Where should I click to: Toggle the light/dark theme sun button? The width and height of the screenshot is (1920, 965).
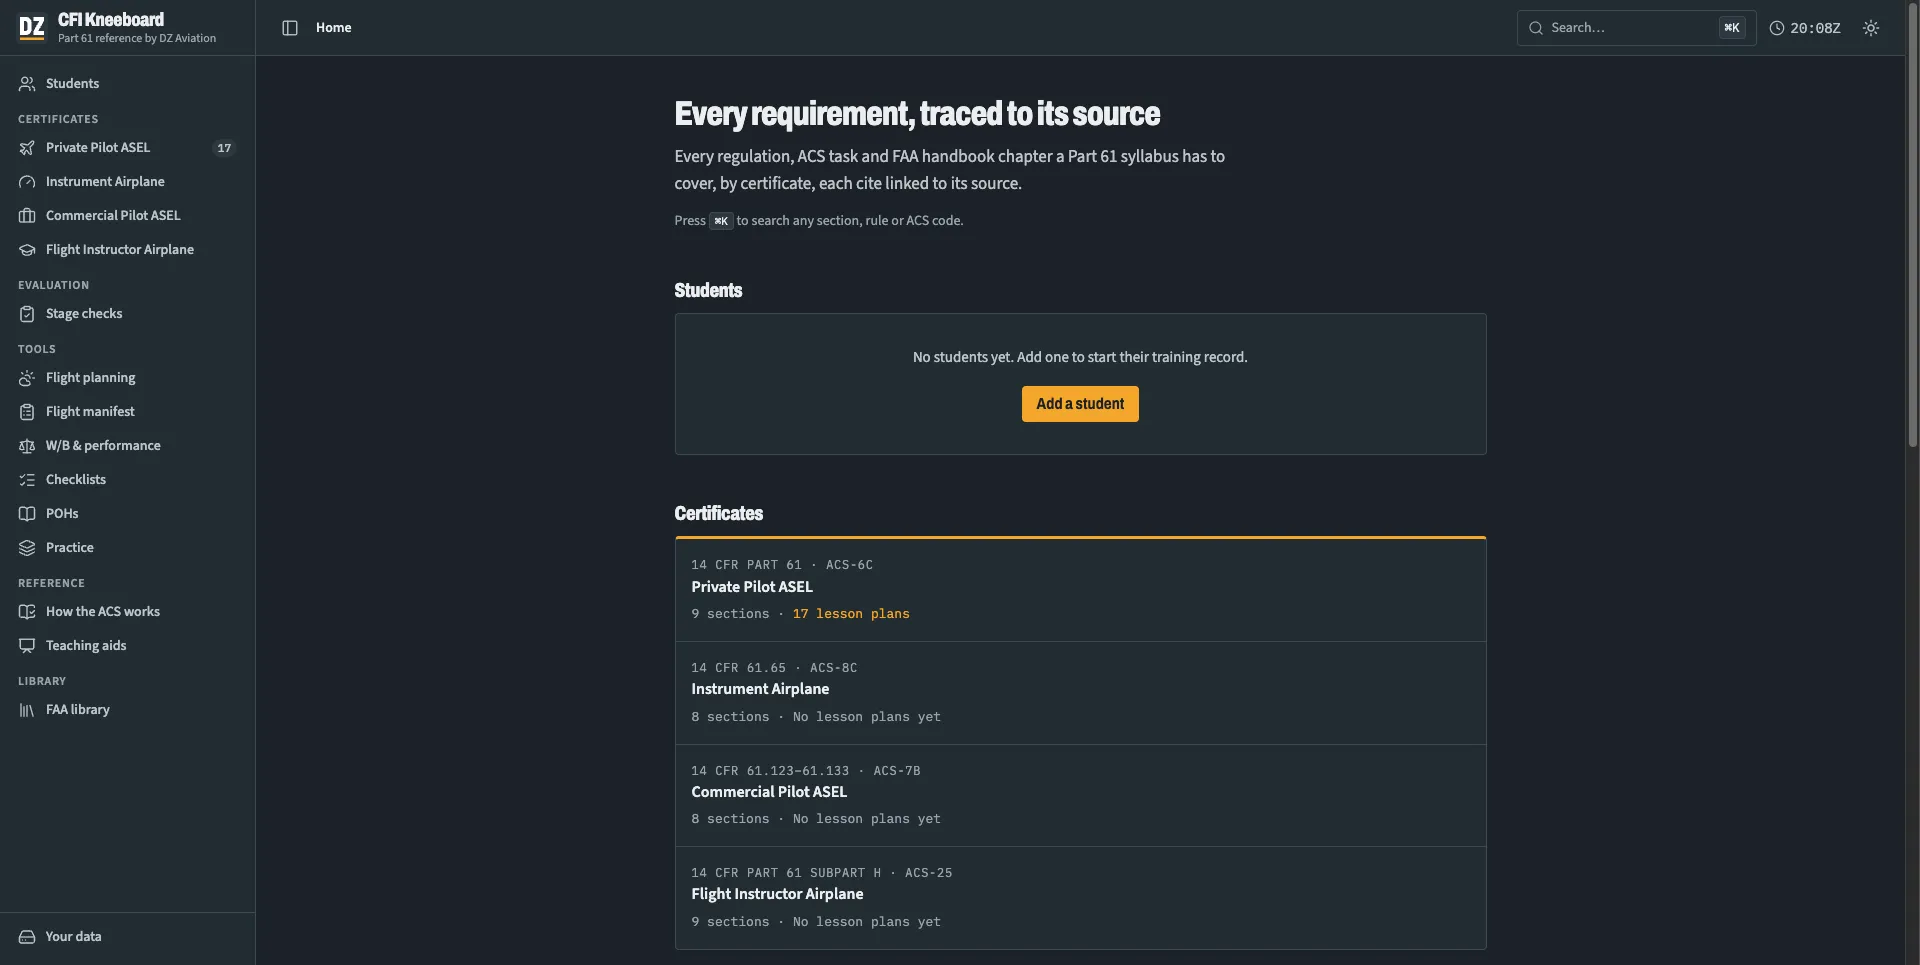coord(1871,28)
